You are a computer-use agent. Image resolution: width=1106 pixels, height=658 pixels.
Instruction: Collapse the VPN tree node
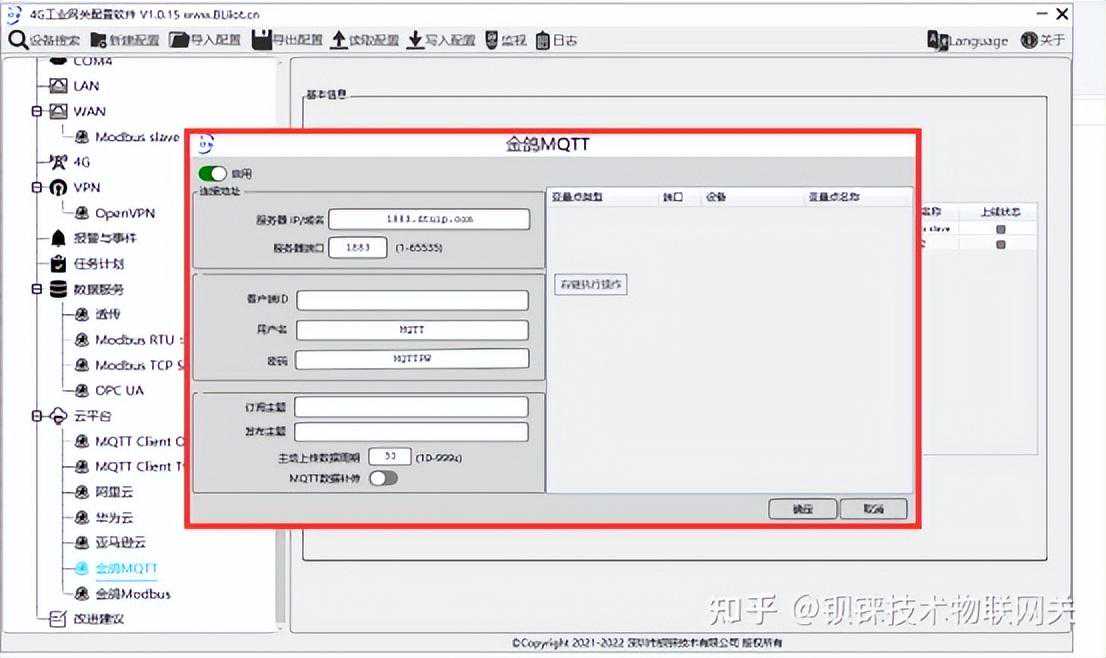coord(37,187)
